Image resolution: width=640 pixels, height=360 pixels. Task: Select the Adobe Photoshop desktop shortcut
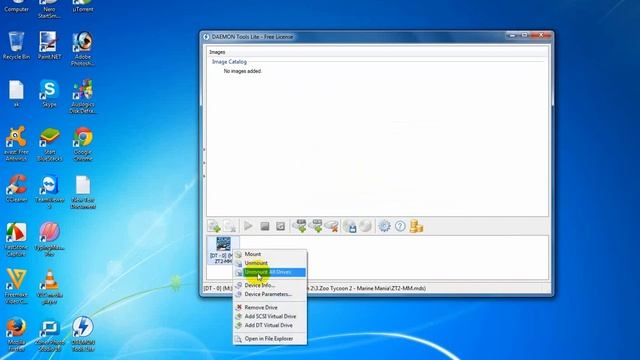(x=83, y=49)
